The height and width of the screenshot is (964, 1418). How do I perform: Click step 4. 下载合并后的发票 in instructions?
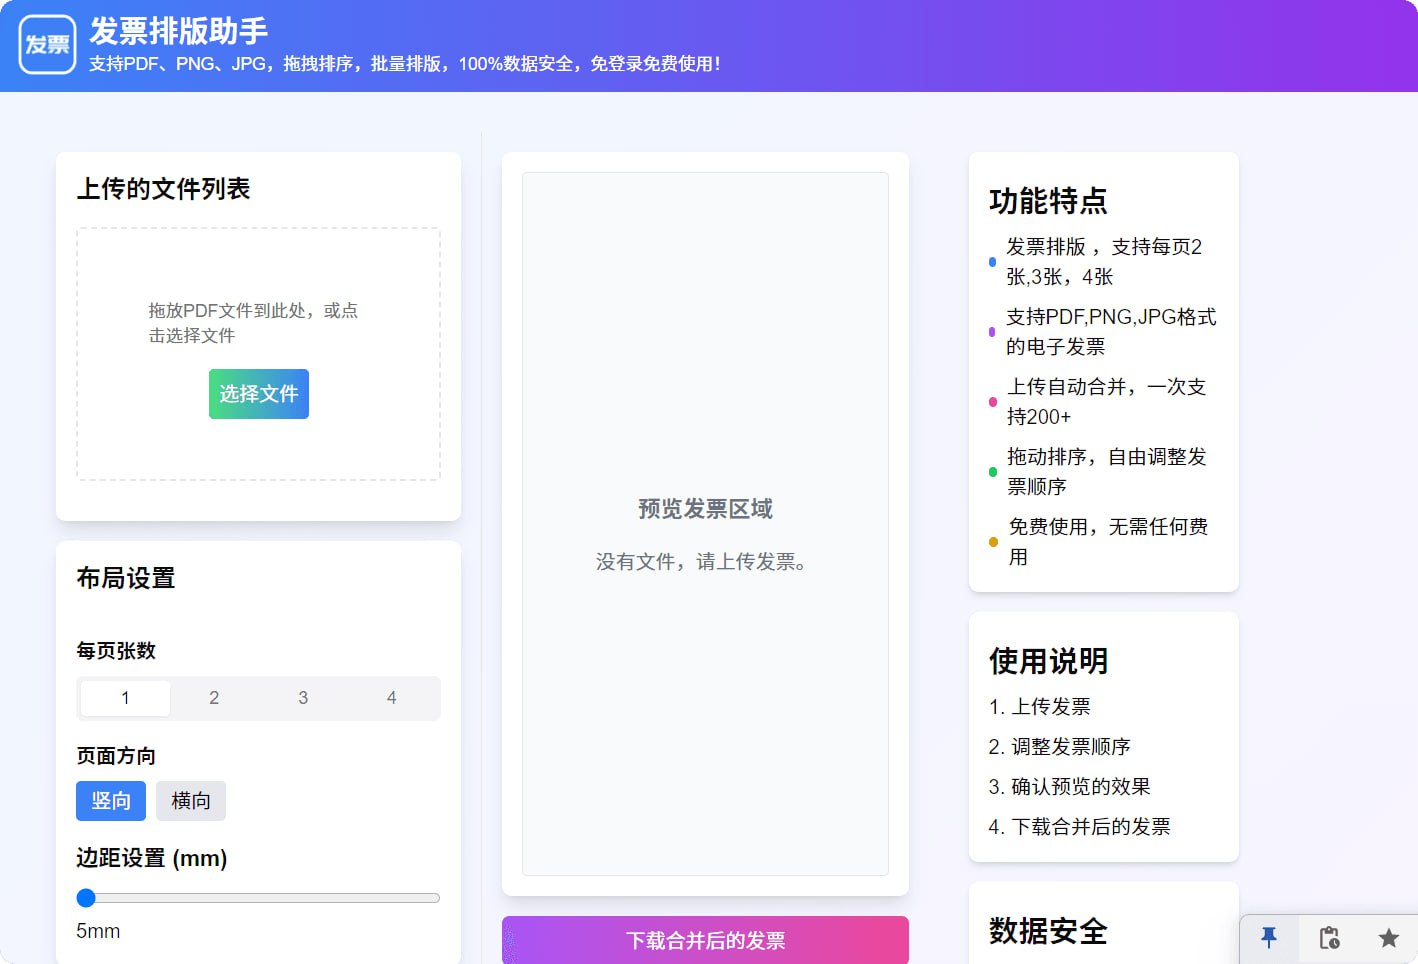click(x=1079, y=827)
